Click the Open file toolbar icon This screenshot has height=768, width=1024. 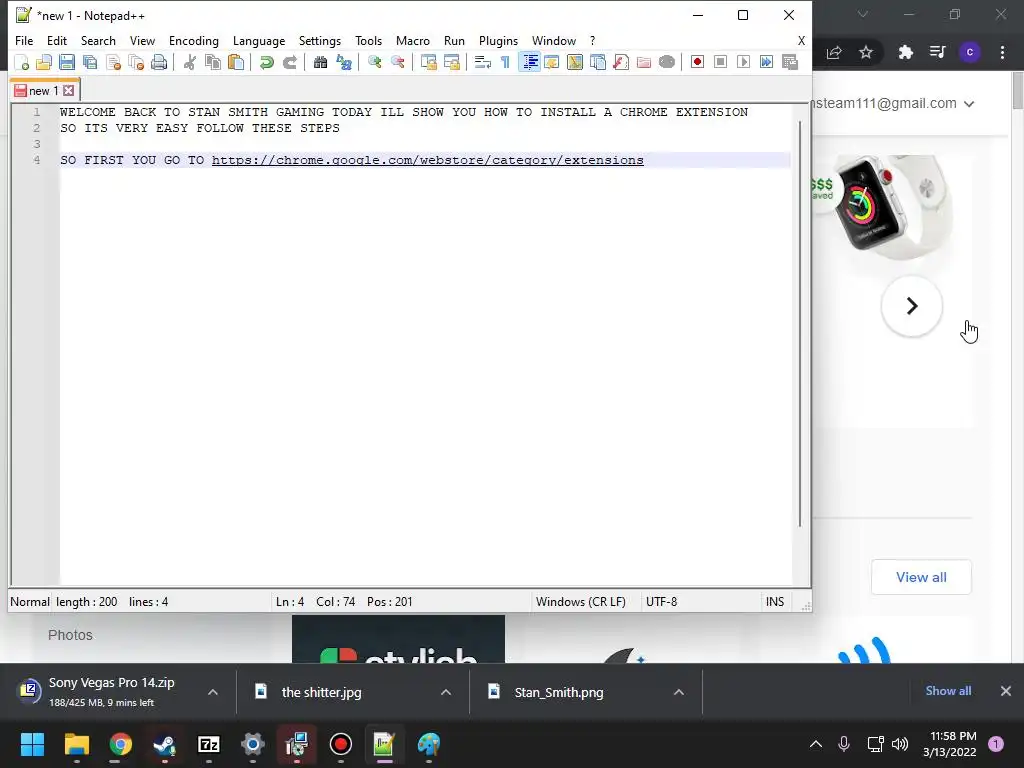(x=44, y=62)
